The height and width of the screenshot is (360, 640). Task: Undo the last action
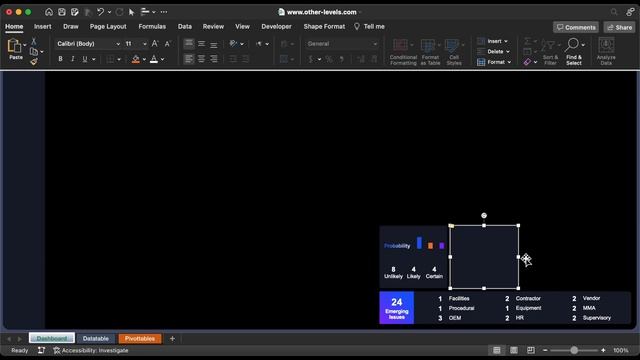[100, 12]
